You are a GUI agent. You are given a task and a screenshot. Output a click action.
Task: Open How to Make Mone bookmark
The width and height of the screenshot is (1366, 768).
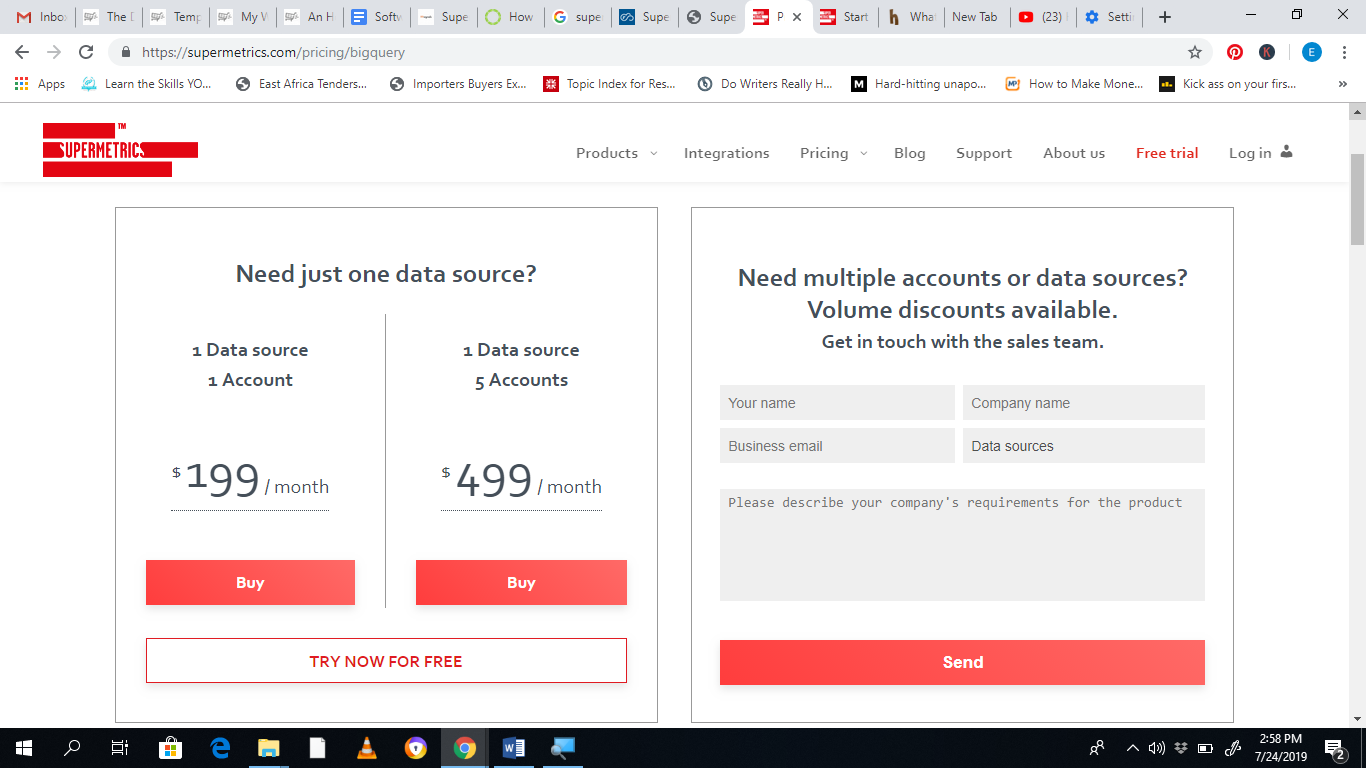(x=1074, y=84)
